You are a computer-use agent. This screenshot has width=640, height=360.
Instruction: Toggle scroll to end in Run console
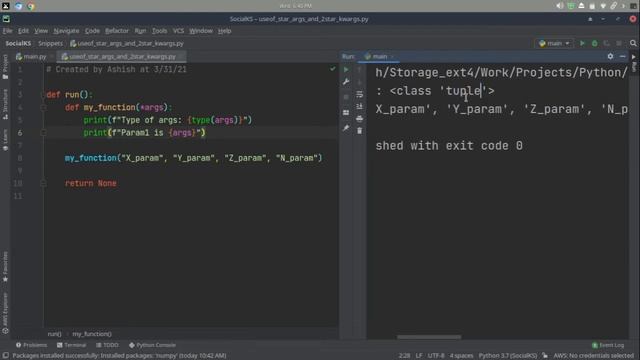(x=360, y=107)
